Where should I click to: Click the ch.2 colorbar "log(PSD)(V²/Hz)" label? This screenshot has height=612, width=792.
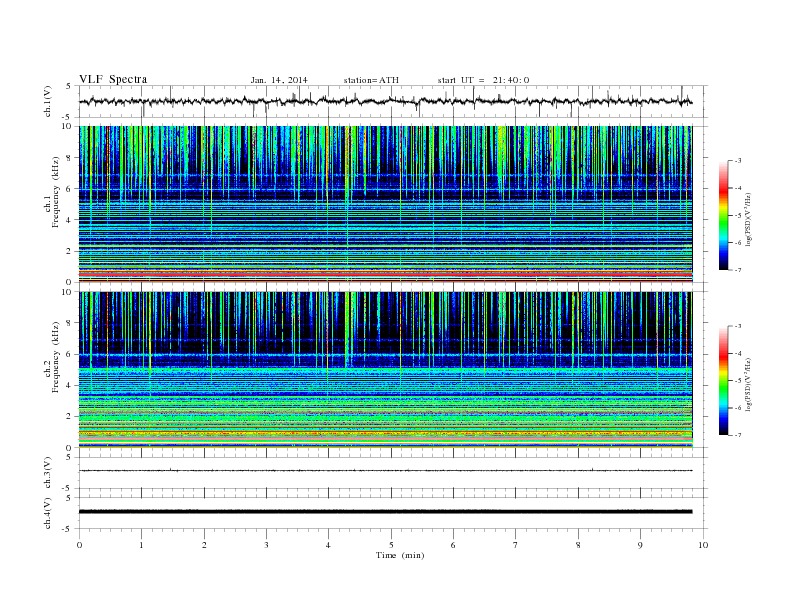click(748, 385)
